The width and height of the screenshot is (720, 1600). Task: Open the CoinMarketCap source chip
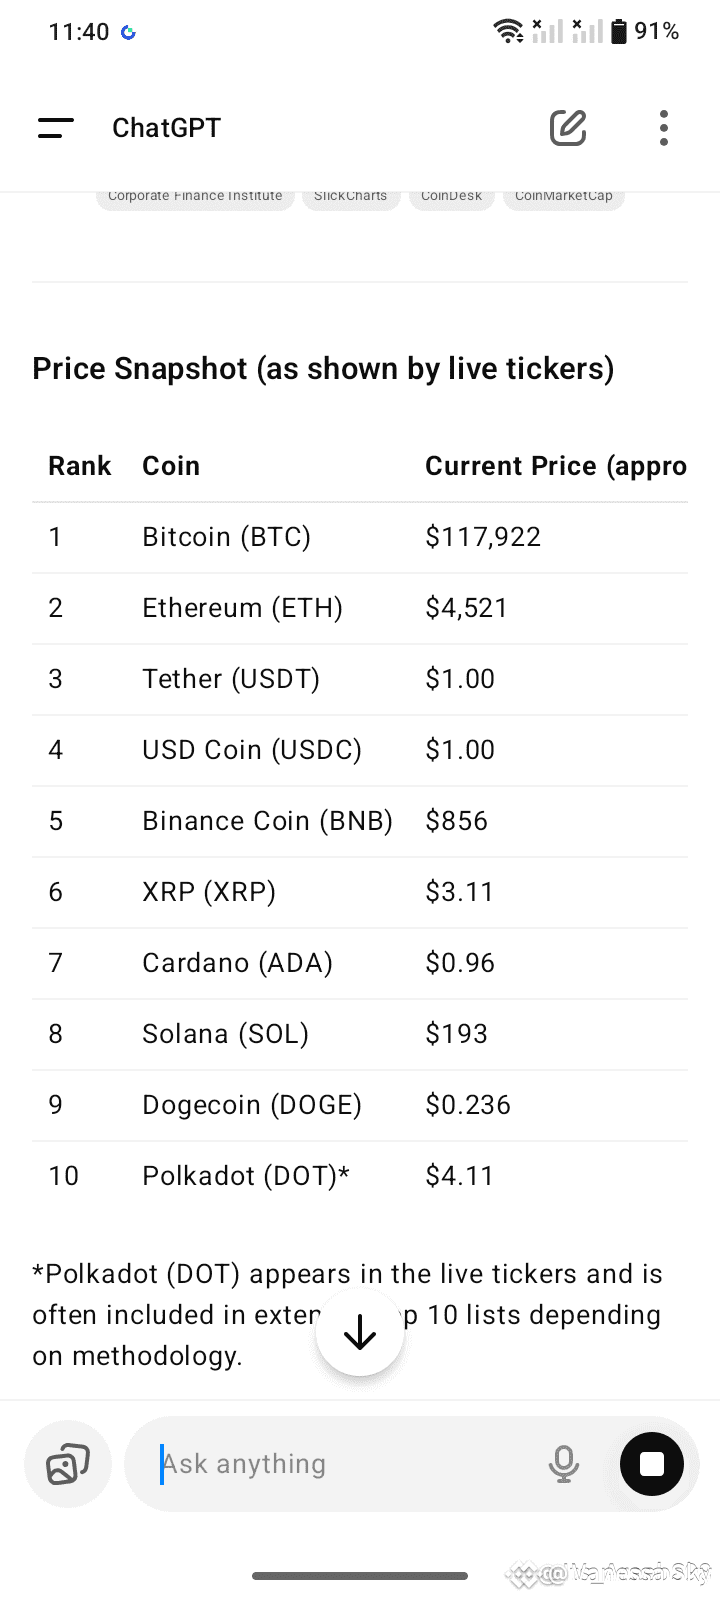[564, 196]
